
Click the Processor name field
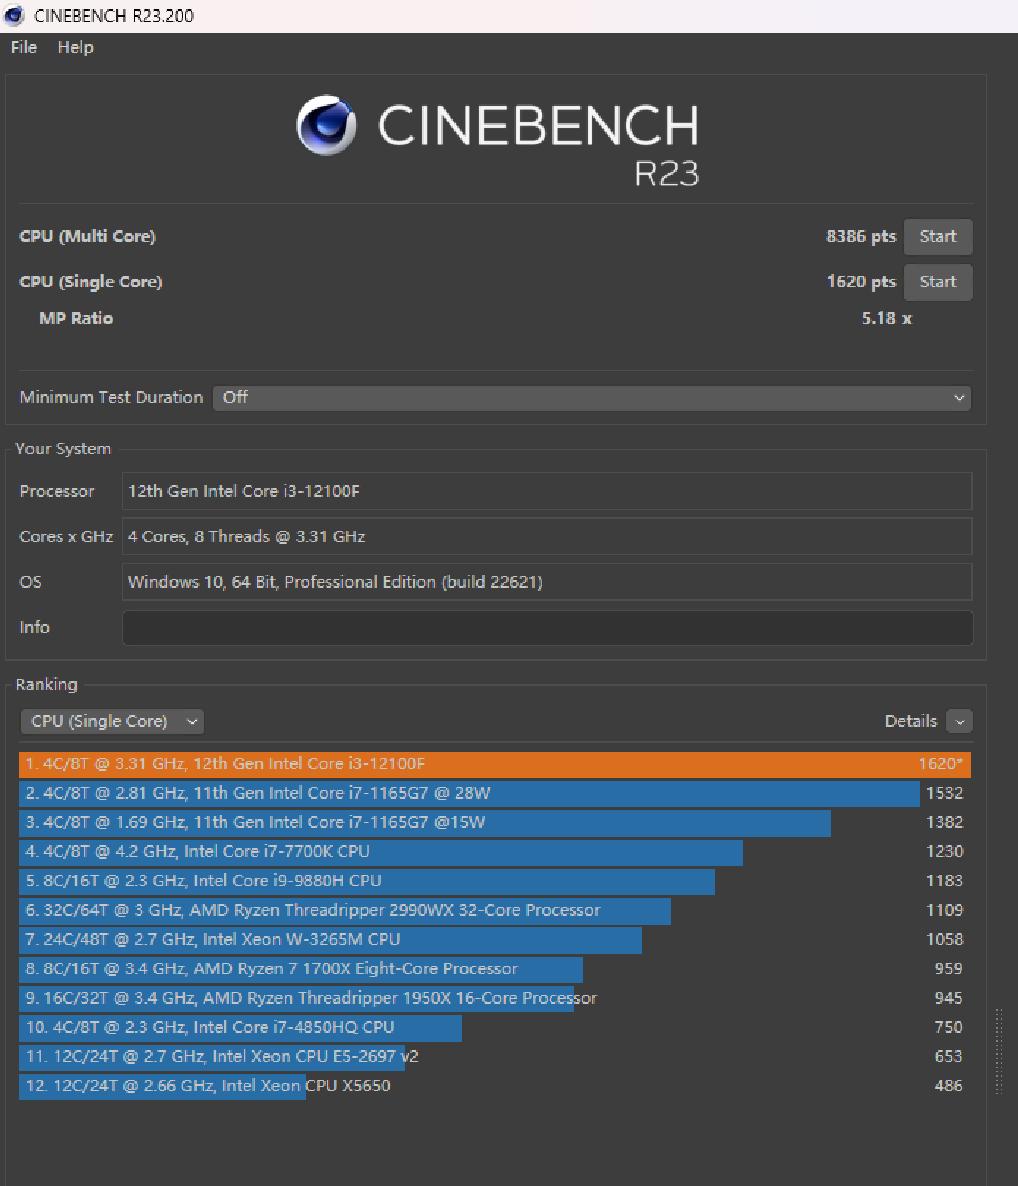[546, 491]
